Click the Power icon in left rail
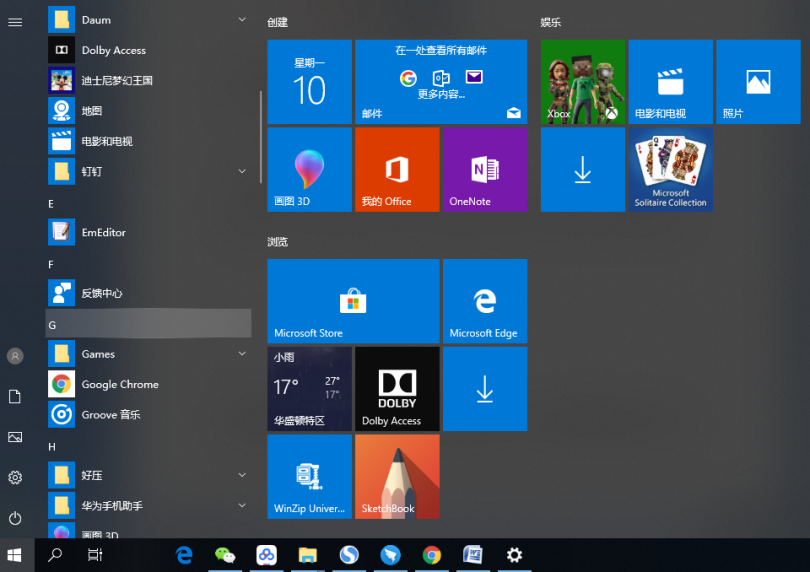This screenshot has height=572, width=810. point(15,518)
